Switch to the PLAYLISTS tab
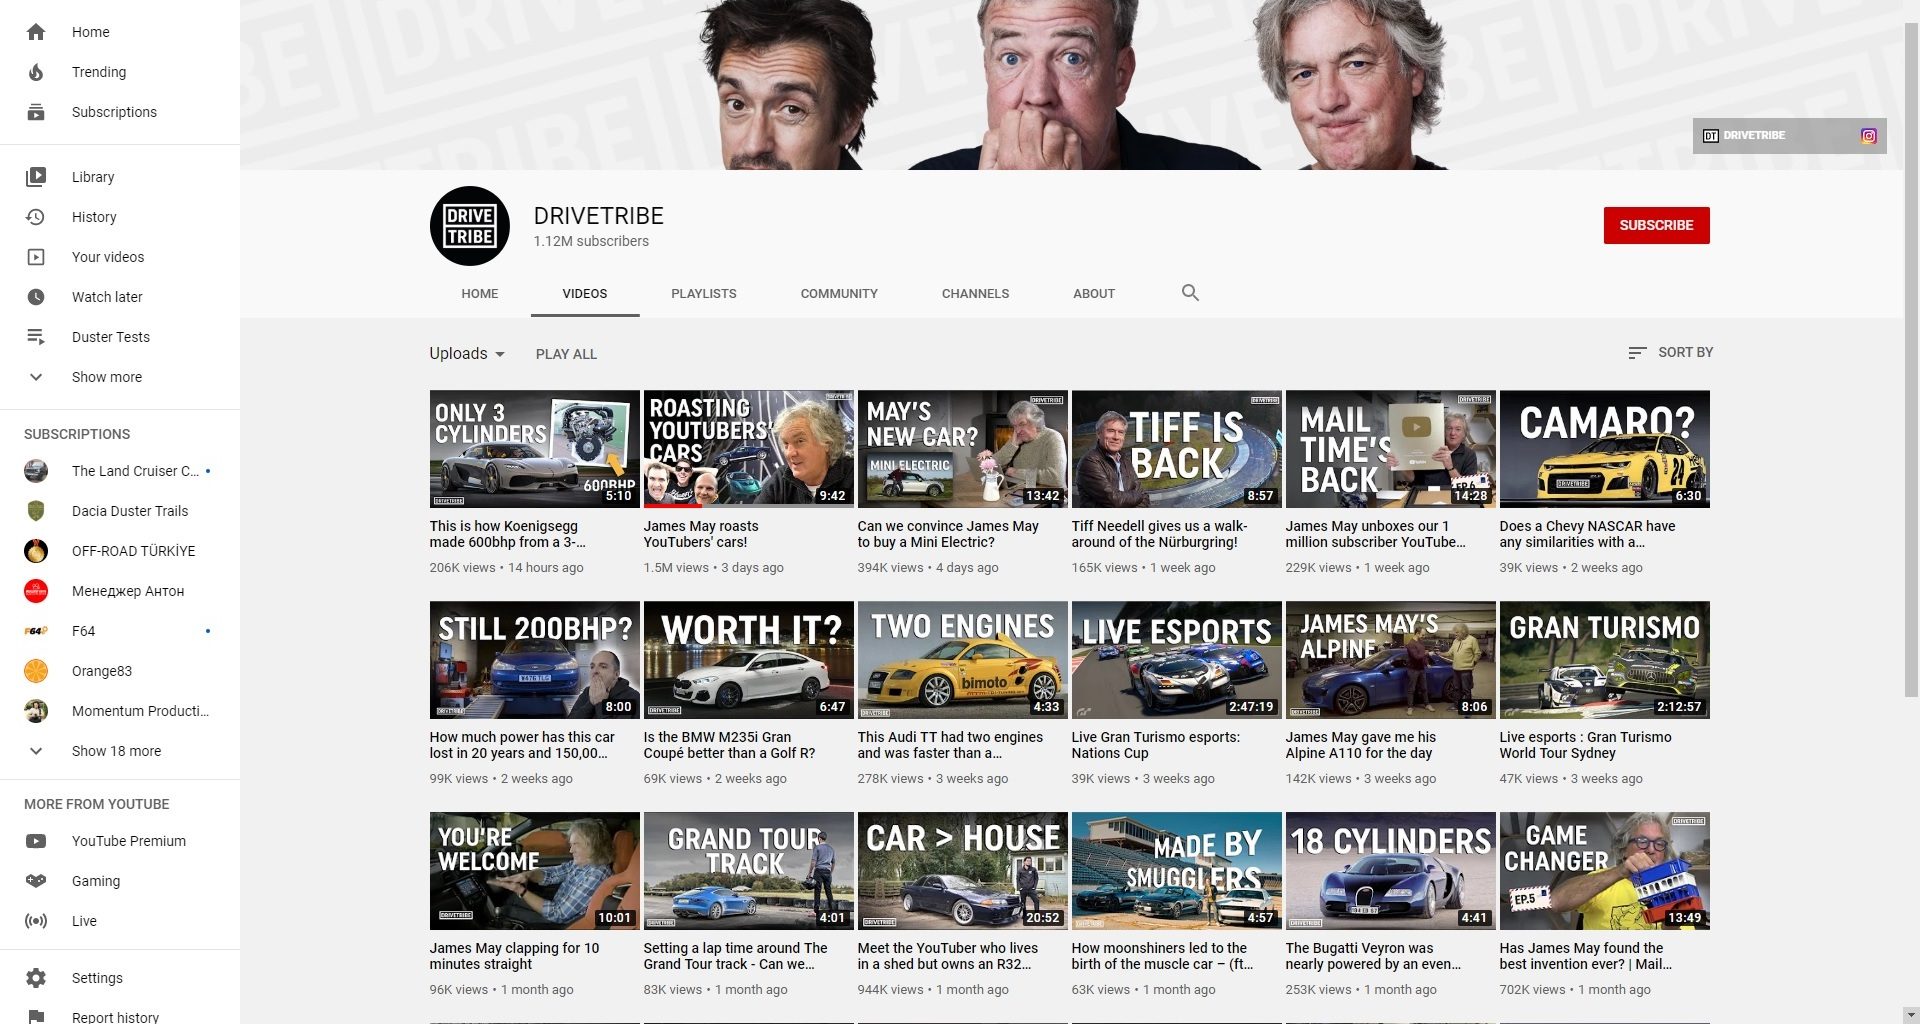Viewport: 1920px width, 1024px height. 703,293
